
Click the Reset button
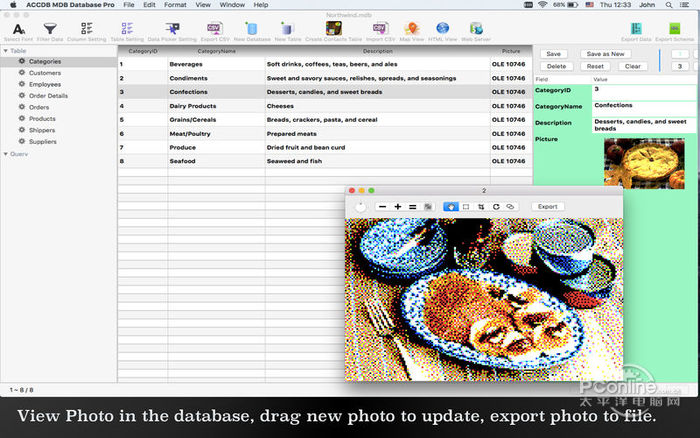click(x=595, y=67)
